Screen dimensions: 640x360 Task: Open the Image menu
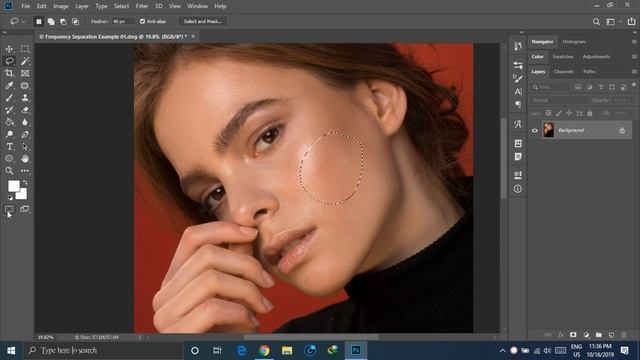coord(61,6)
